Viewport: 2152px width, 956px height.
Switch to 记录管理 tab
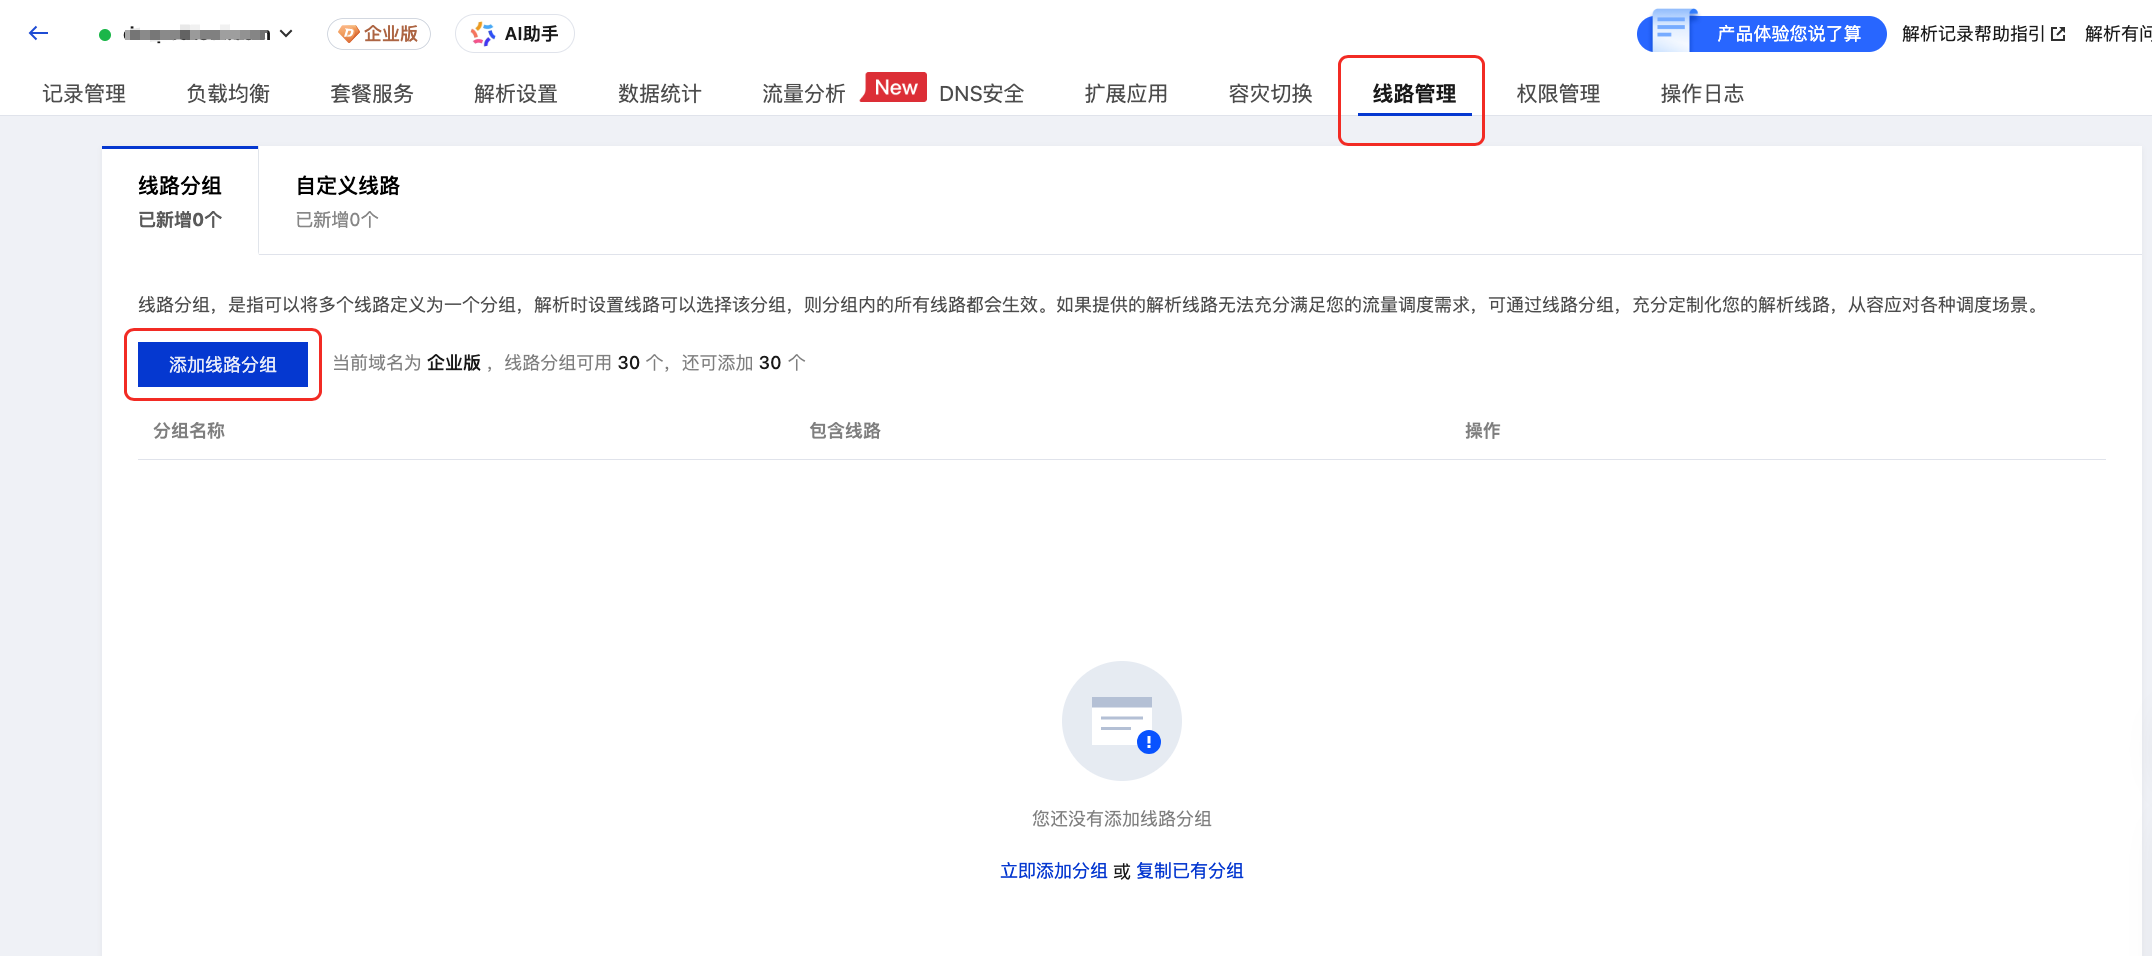pyautogui.click(x=84, y=94)
